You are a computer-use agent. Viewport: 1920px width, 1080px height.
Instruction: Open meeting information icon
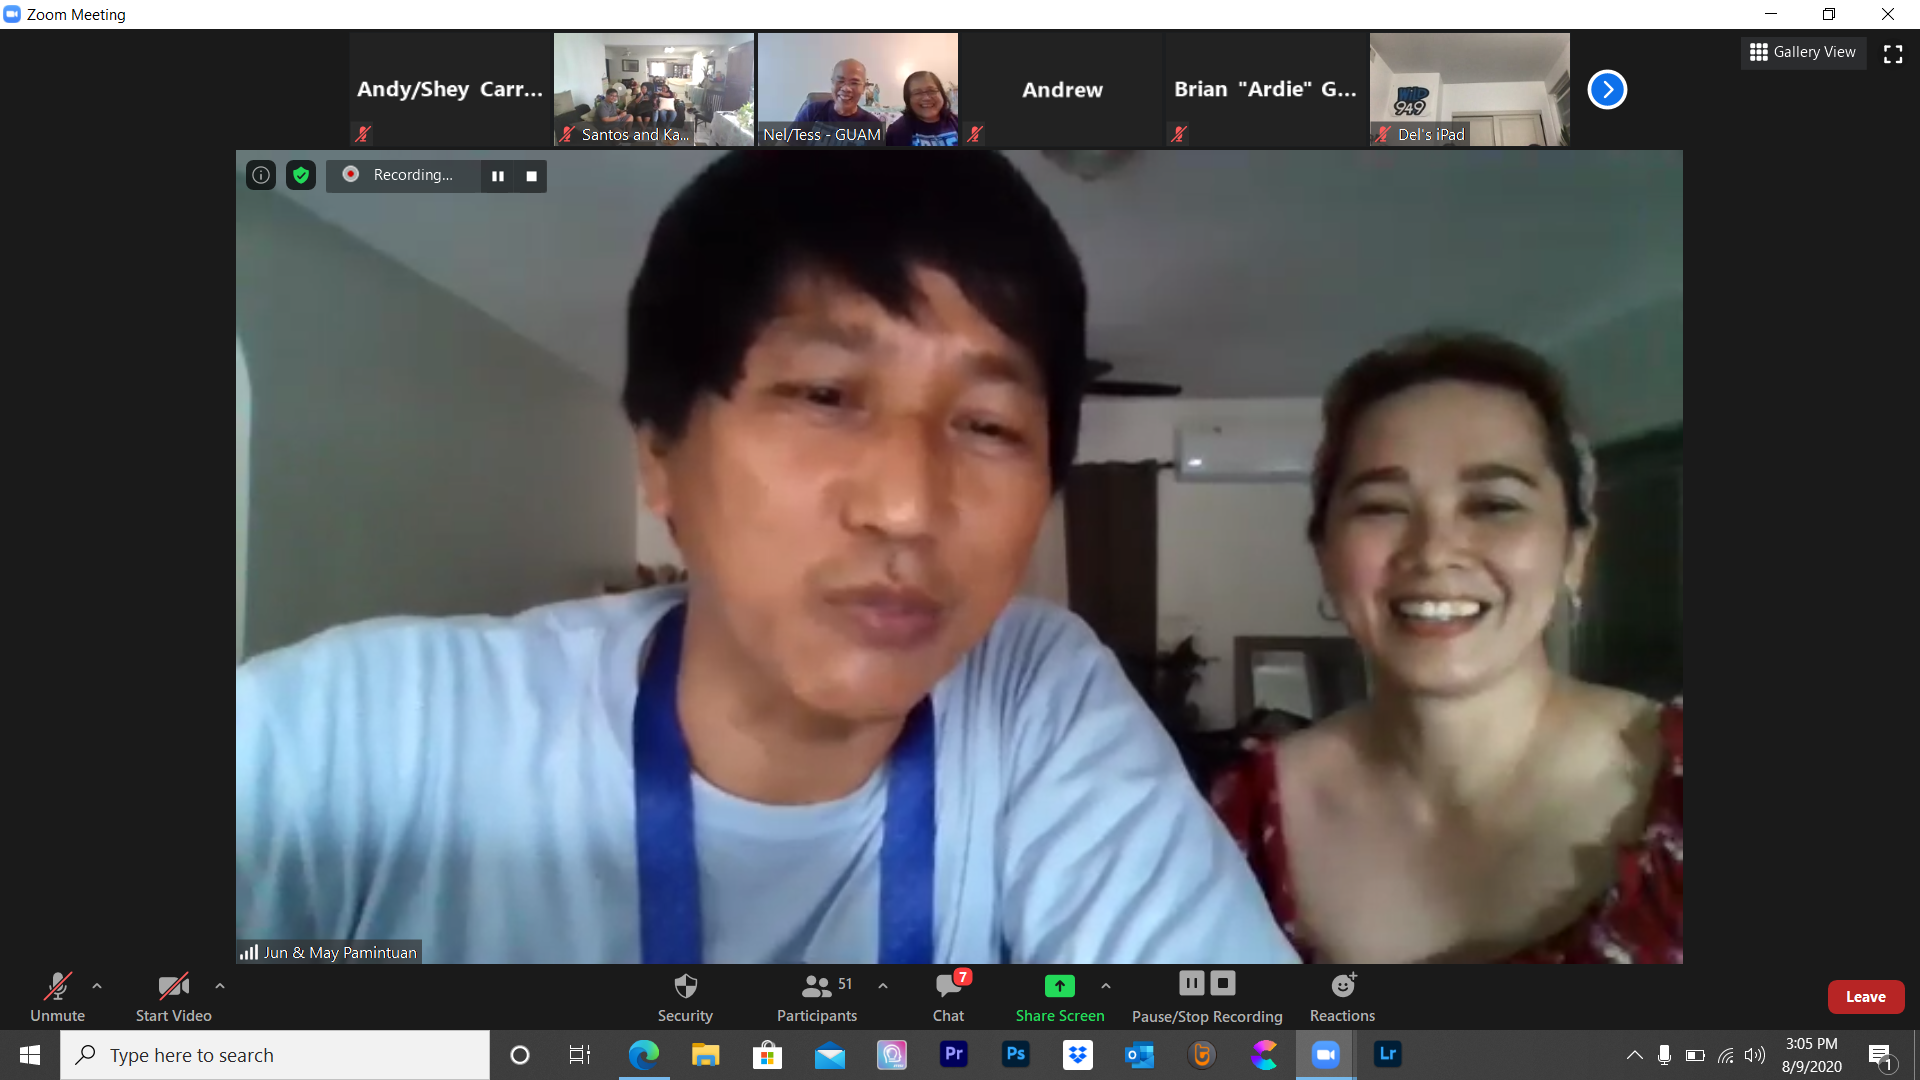[261, 175]
